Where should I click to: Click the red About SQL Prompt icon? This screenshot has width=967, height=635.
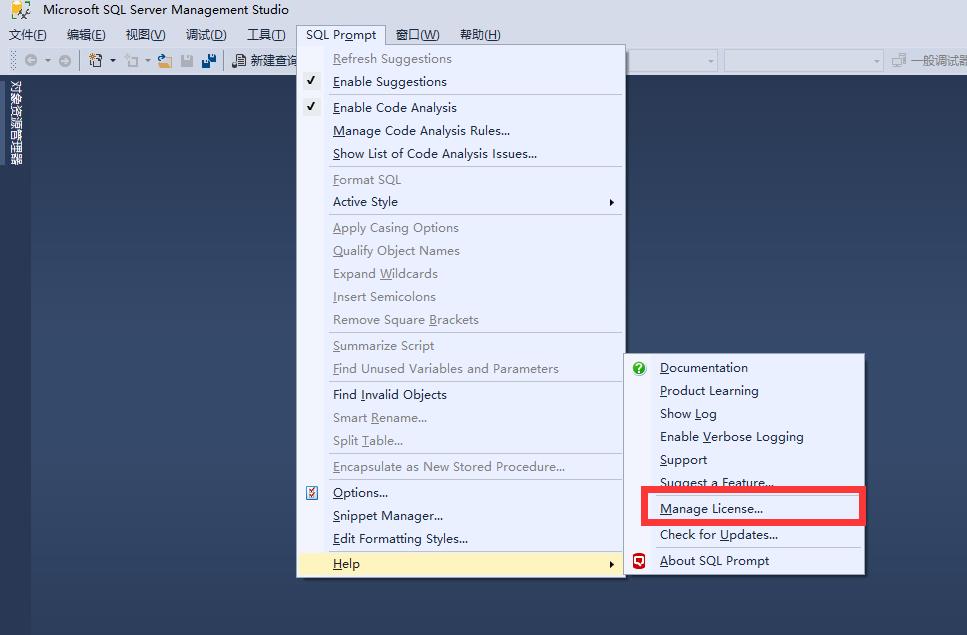click(639, 561)
